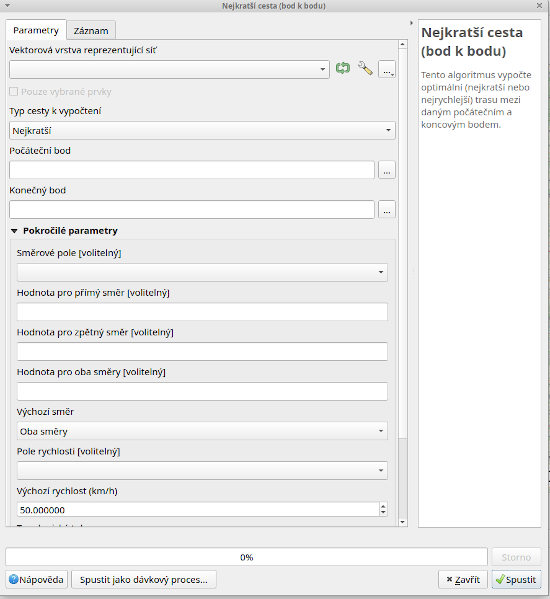This screenshot has width=550, height=599.
Task: Pick start point with Počáteční bod button
Action: (387, 170)
